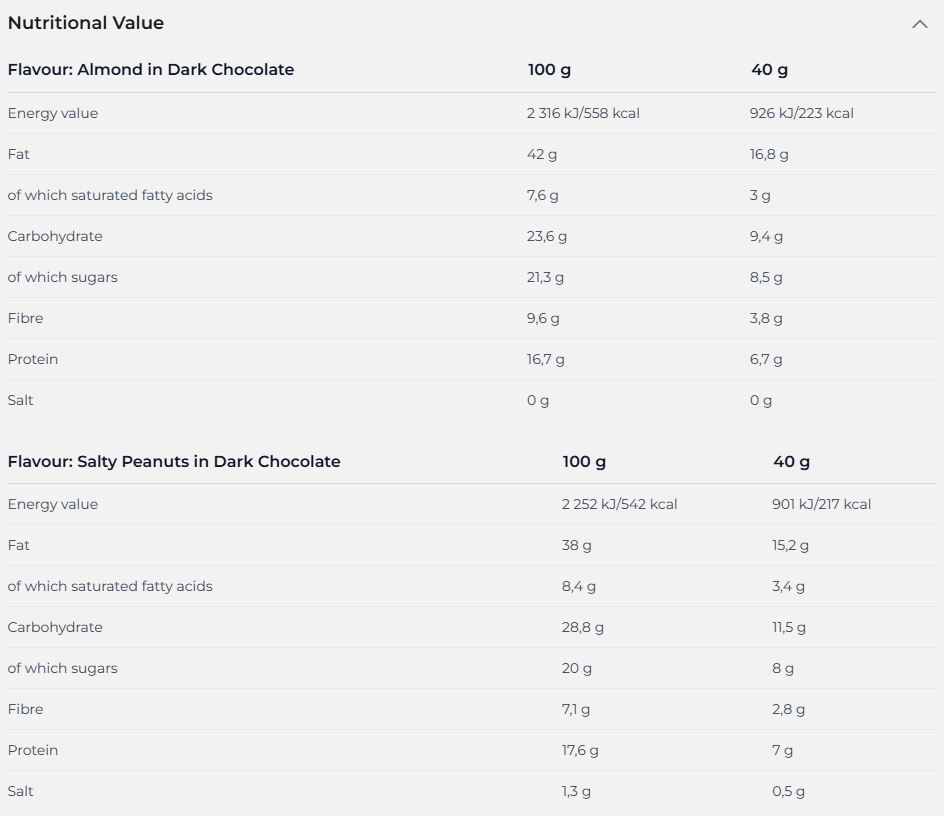
Task: Click the 40 g column header for Almond
Action: click(x=769, y=70)
